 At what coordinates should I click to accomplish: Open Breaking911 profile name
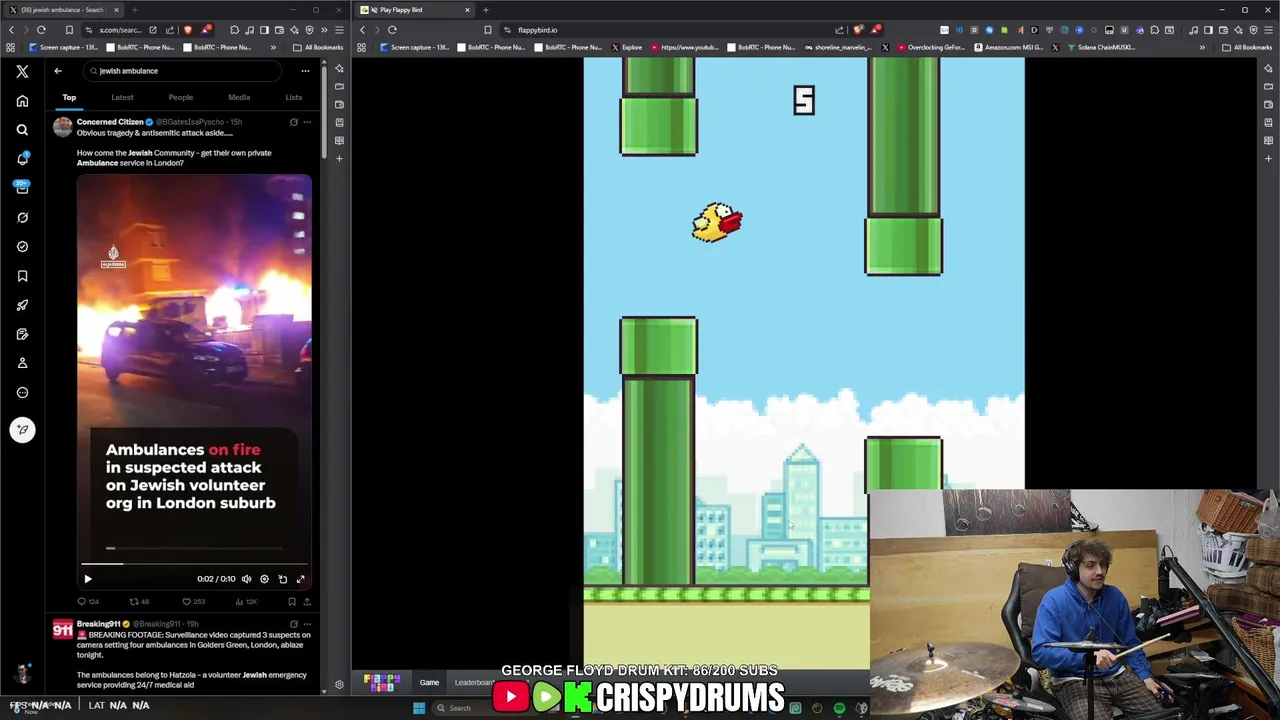[x=98, y=624]
